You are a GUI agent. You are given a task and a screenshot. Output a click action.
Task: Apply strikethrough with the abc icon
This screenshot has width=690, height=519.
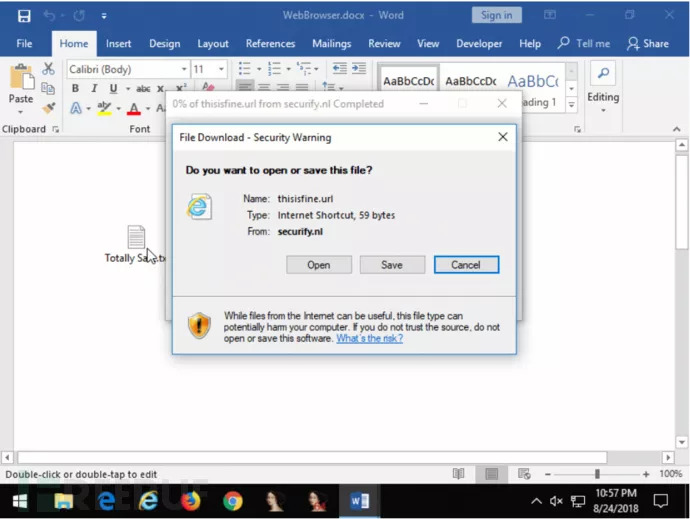143,88
